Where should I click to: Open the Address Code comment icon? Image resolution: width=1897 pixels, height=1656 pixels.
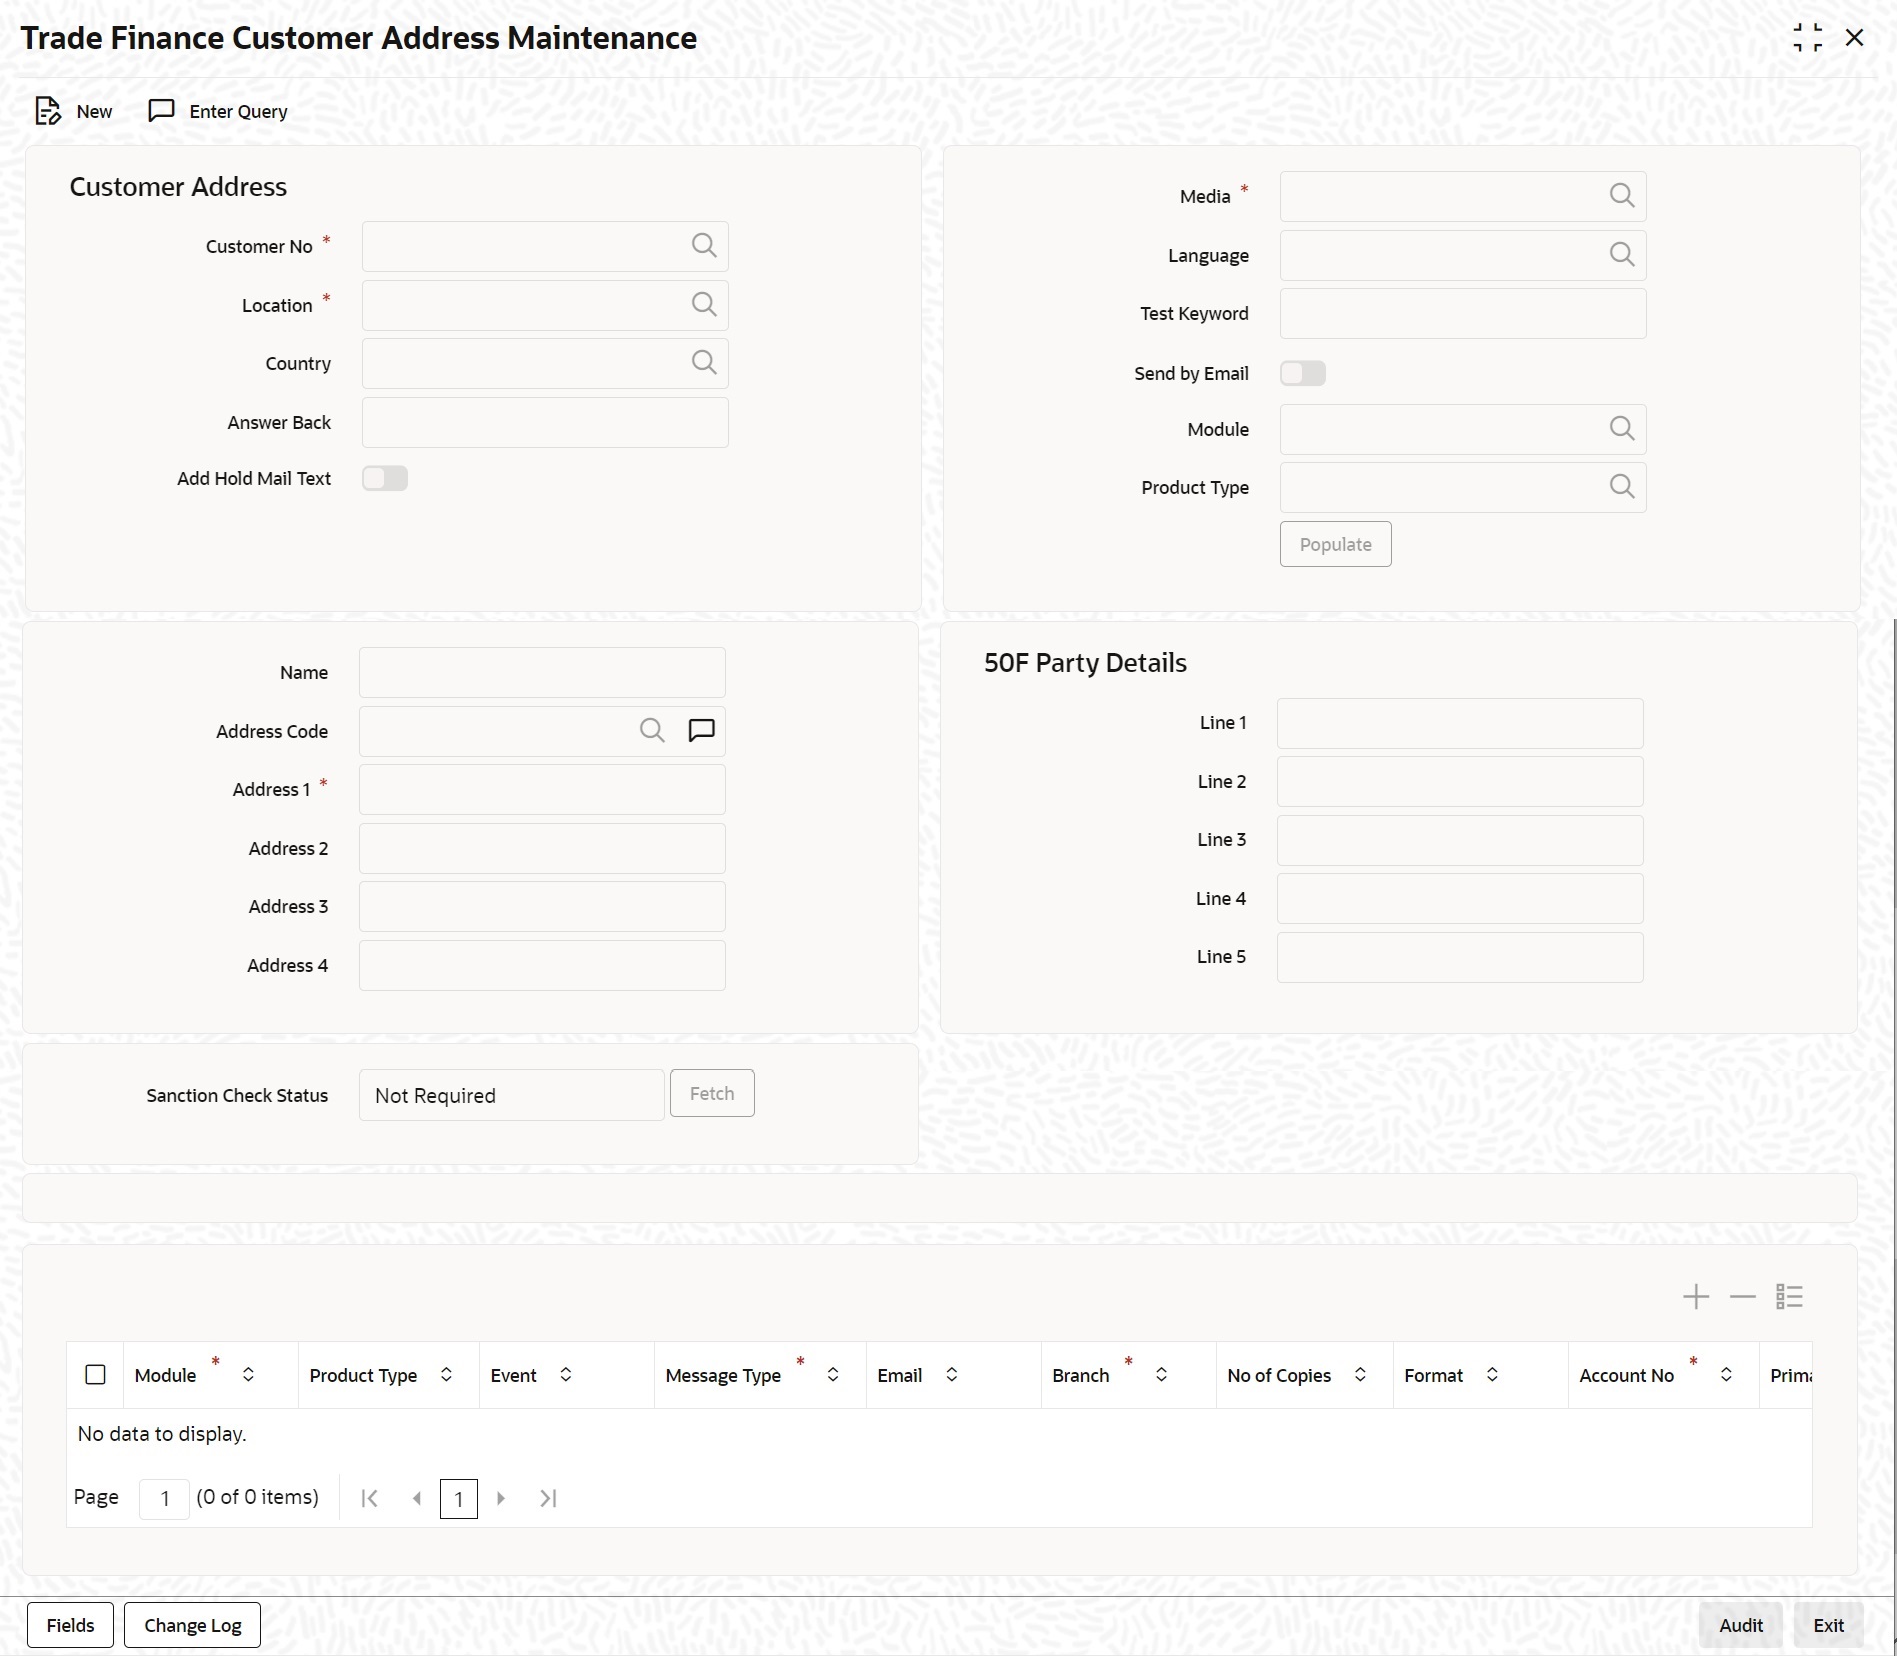[x=701, y=731]
